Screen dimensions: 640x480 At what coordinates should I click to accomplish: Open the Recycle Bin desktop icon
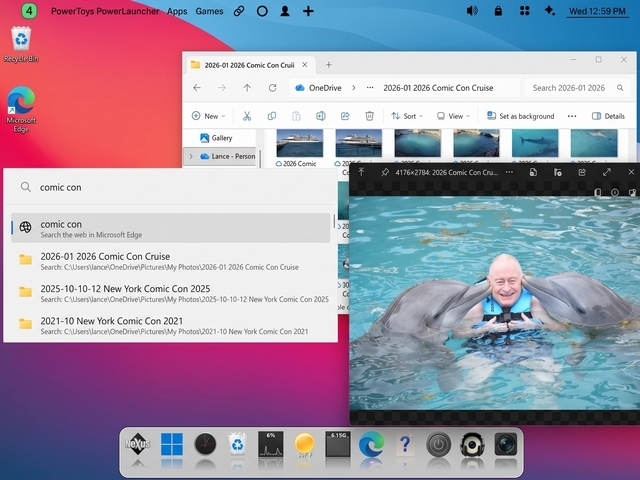pos(21,44)
